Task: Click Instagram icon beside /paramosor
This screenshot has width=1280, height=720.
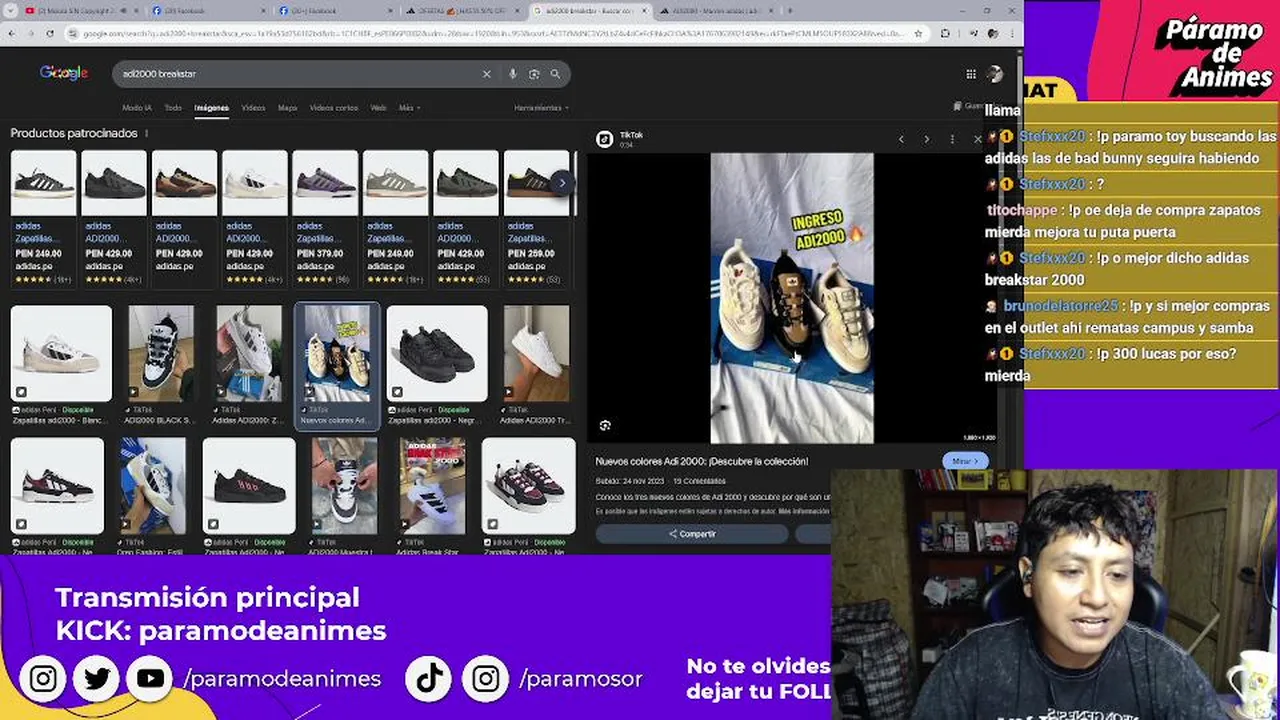Action: tap(485, 679)
